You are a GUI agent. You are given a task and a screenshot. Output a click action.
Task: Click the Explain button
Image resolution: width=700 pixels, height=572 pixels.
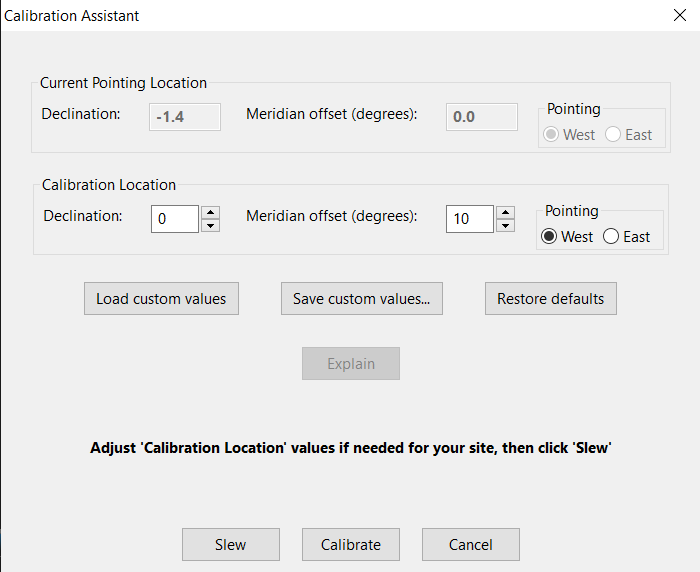coord(351,363)
